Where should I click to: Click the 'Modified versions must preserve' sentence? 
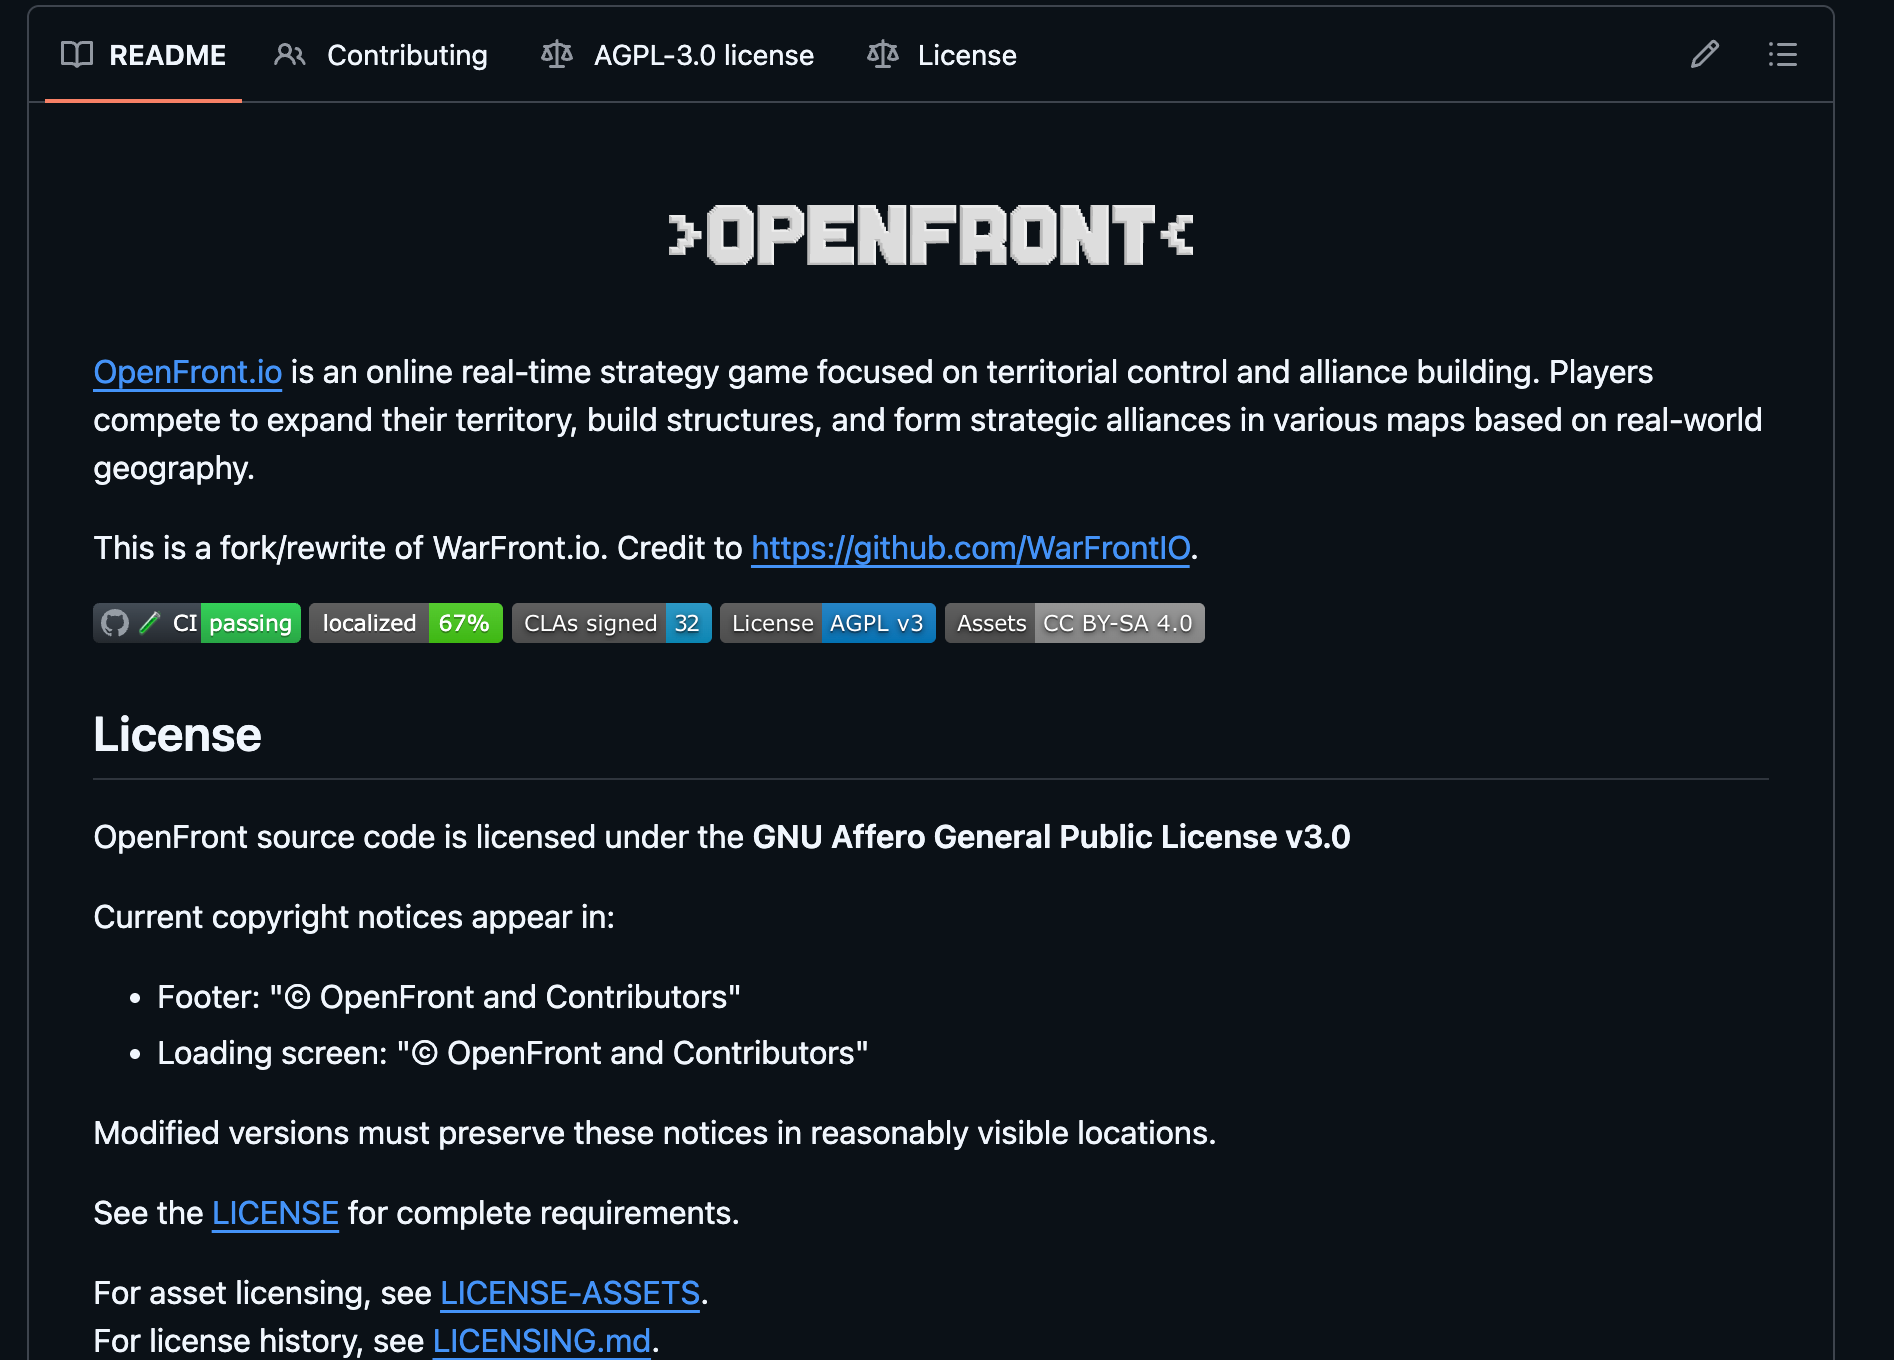click(x=655, y=1133)
